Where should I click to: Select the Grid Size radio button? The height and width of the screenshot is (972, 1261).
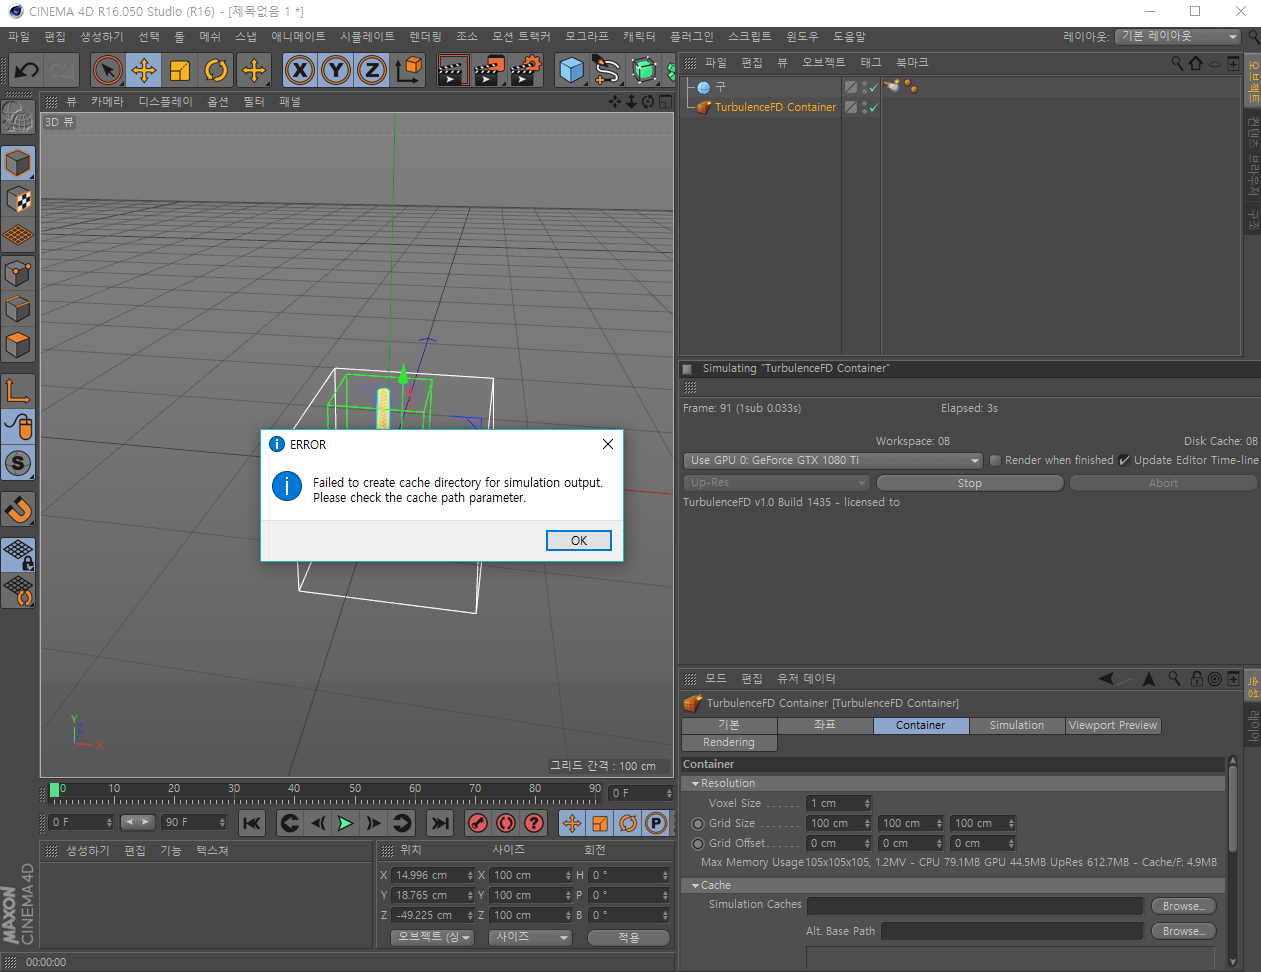[x=698, y=824]
